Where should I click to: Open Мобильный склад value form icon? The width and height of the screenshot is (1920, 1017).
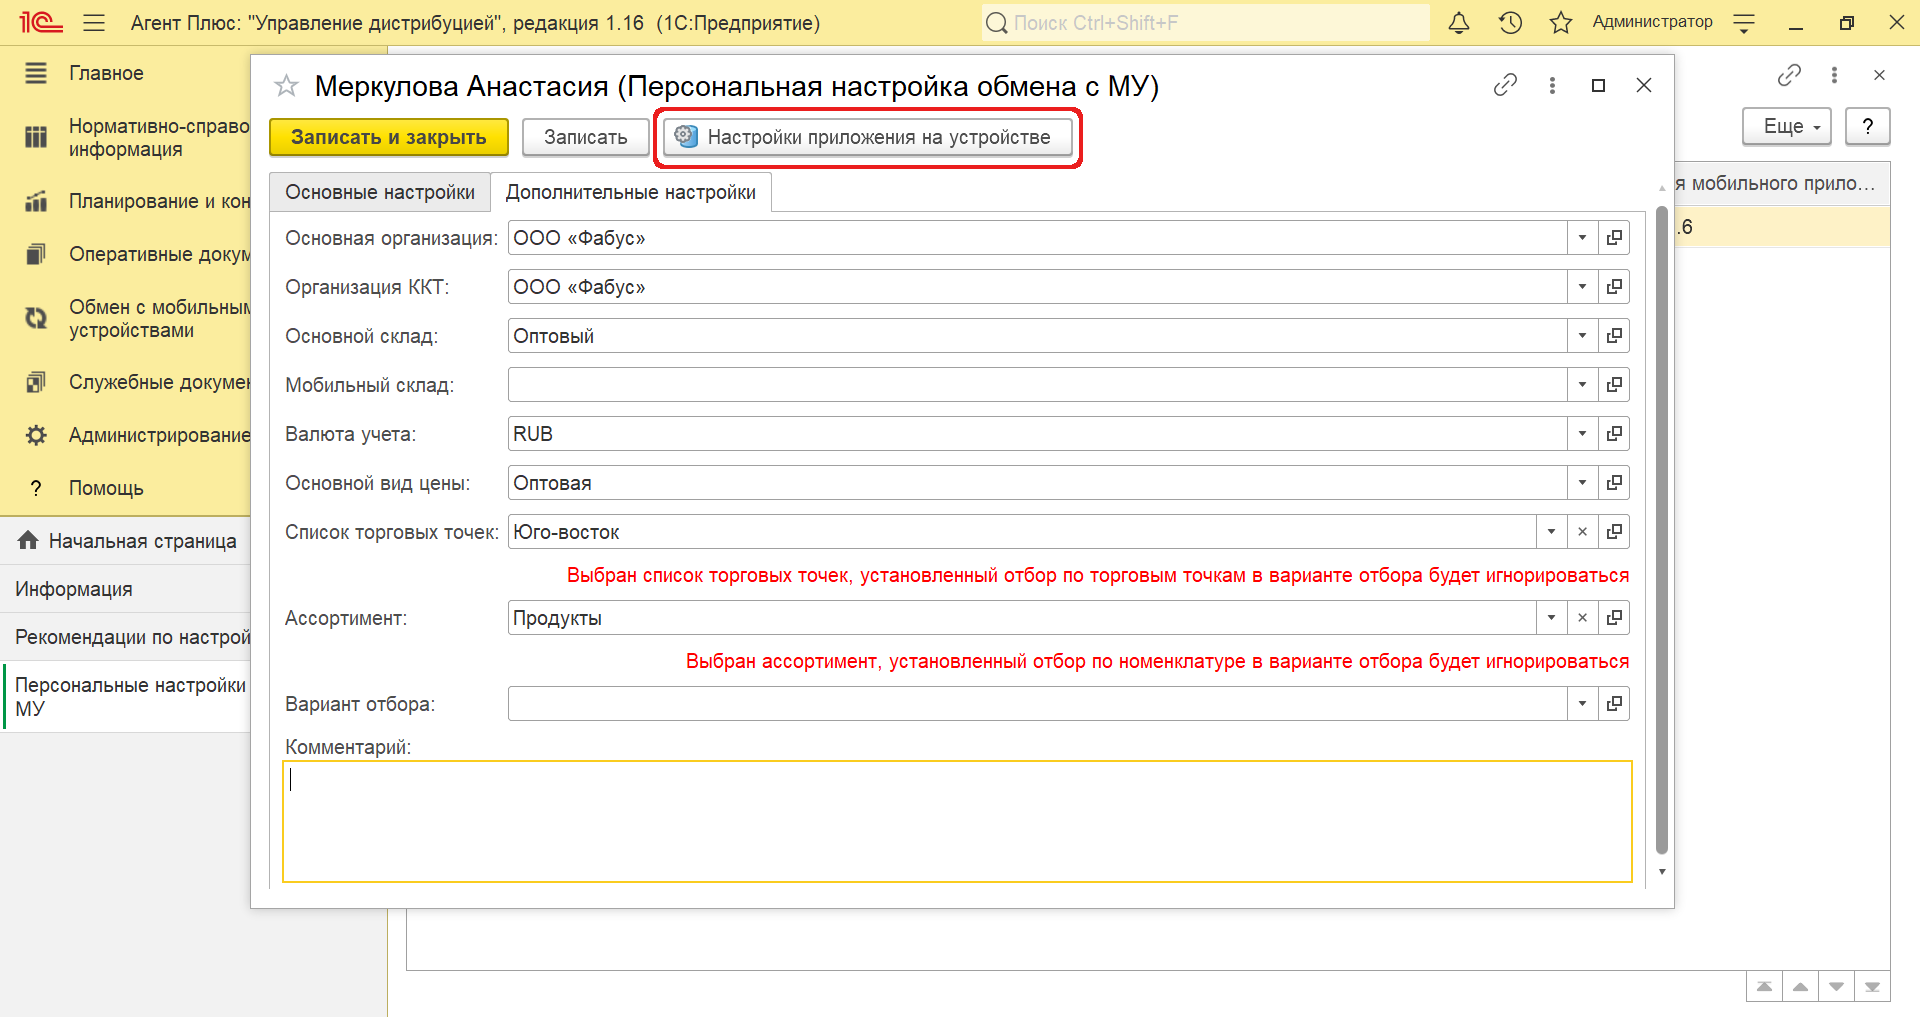point(1614,385)
